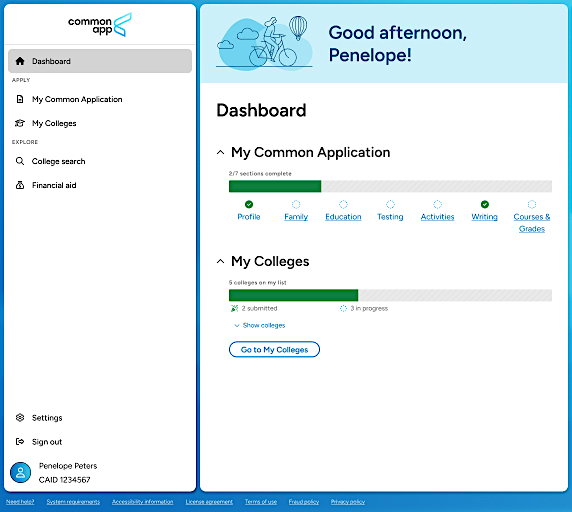This screenshot has height=512, width=572.
Task: Open the System requirements footer link
Action: (73, 502)
